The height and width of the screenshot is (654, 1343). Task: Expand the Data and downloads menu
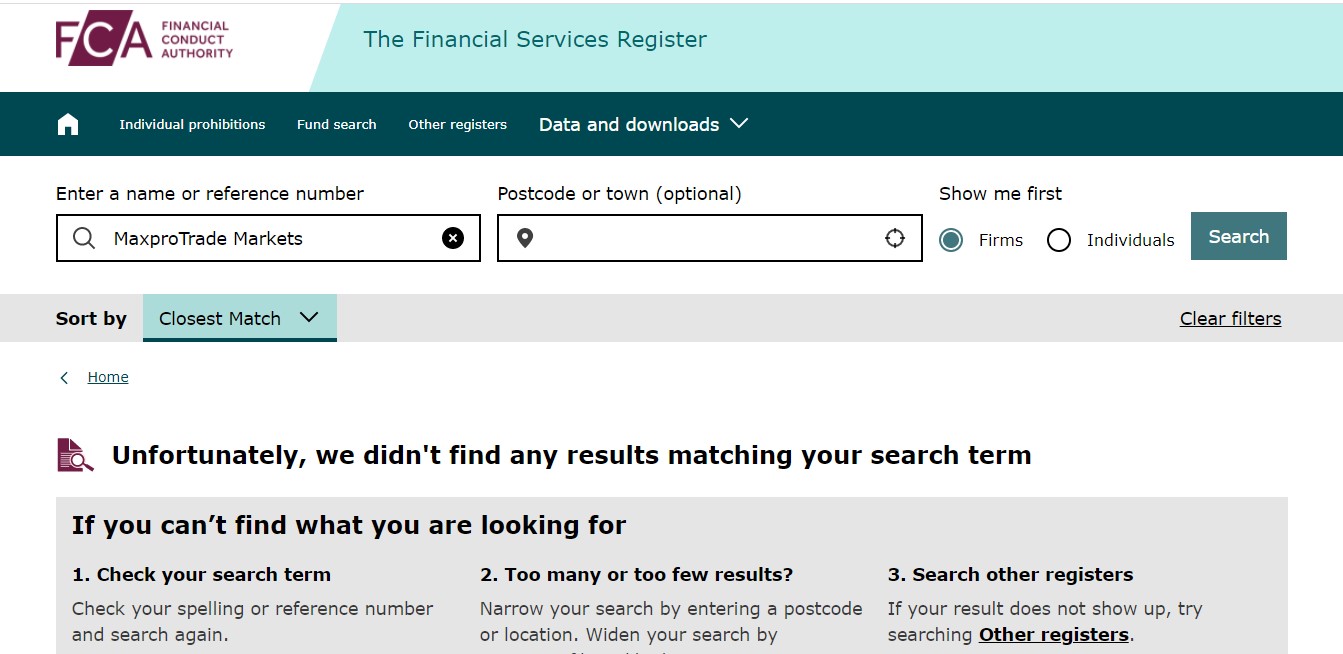[643, 124]
